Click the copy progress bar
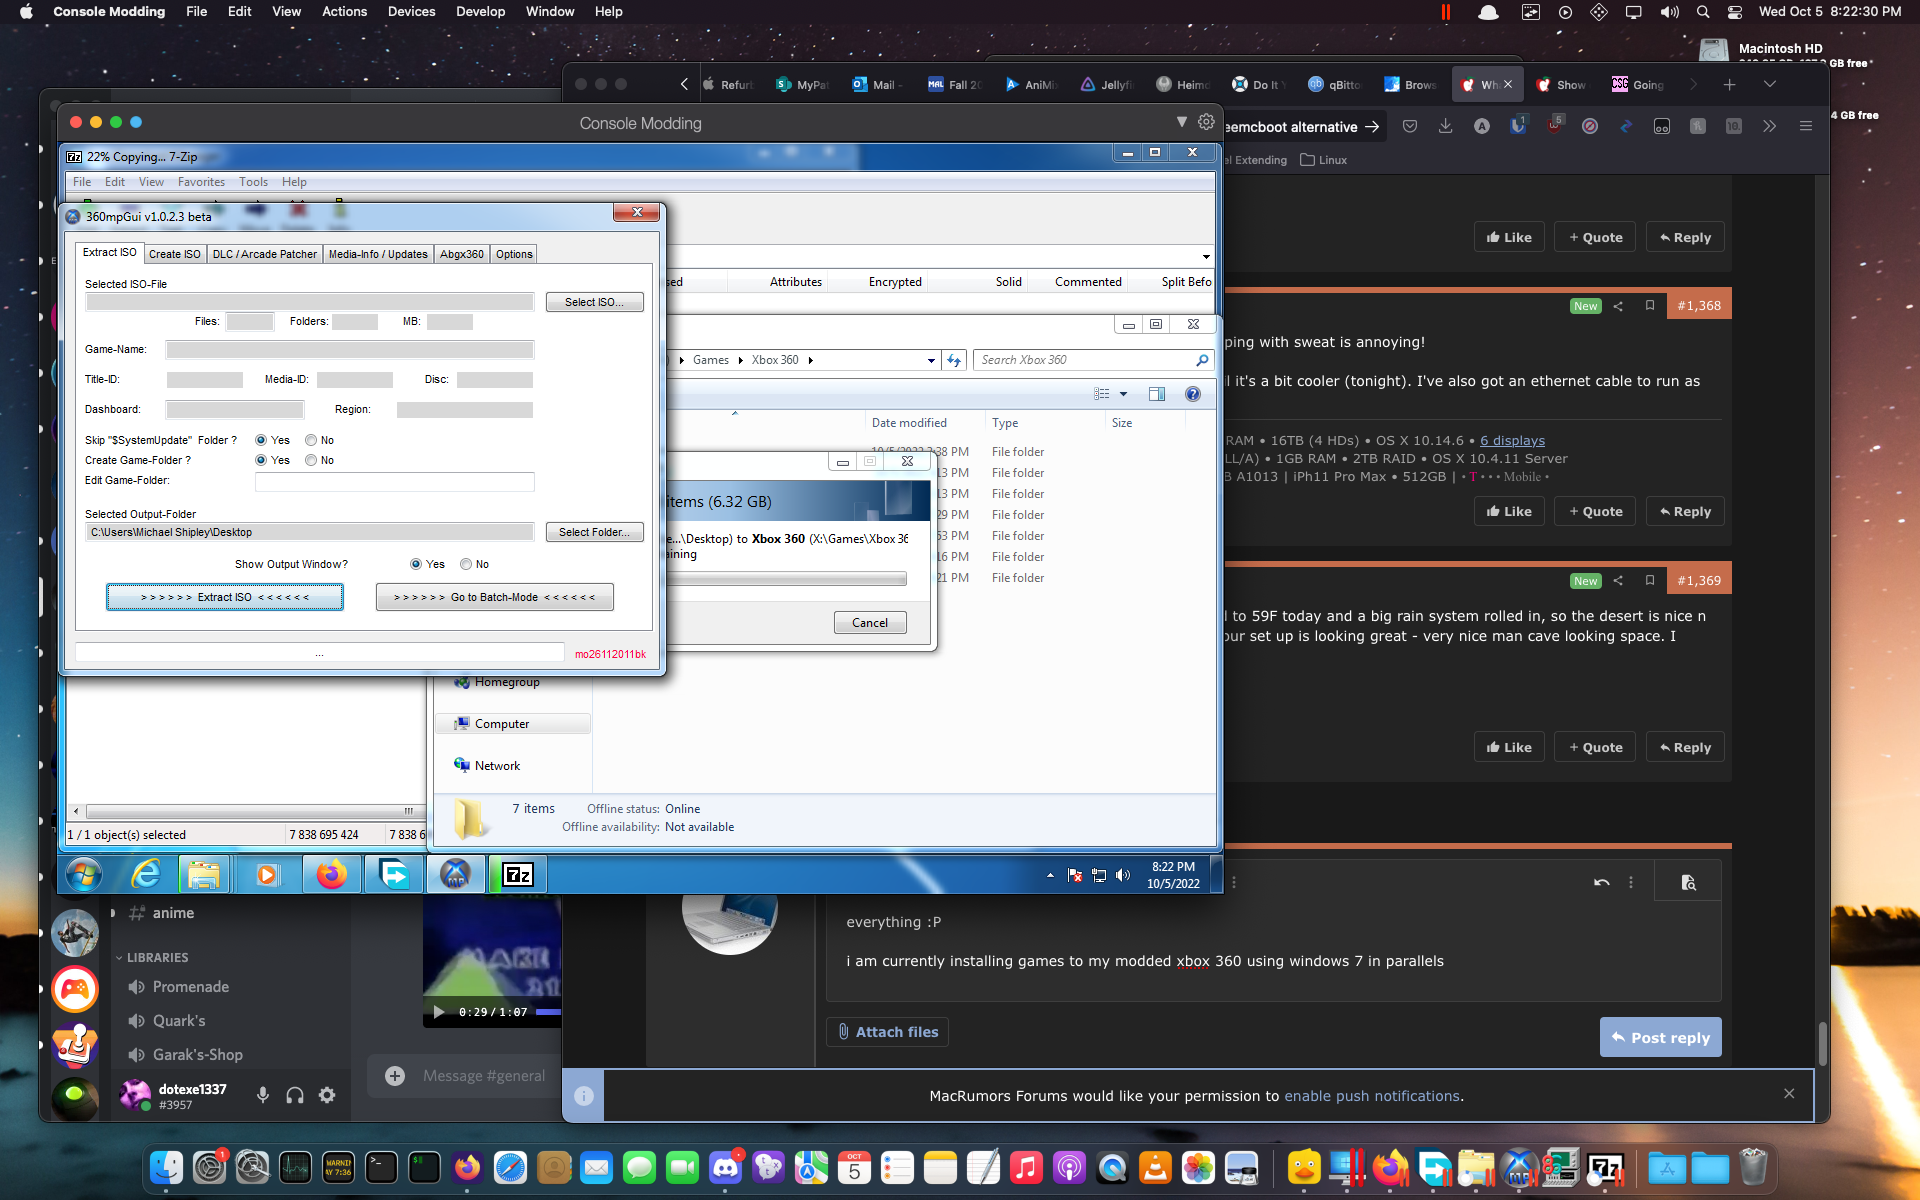 787,578
